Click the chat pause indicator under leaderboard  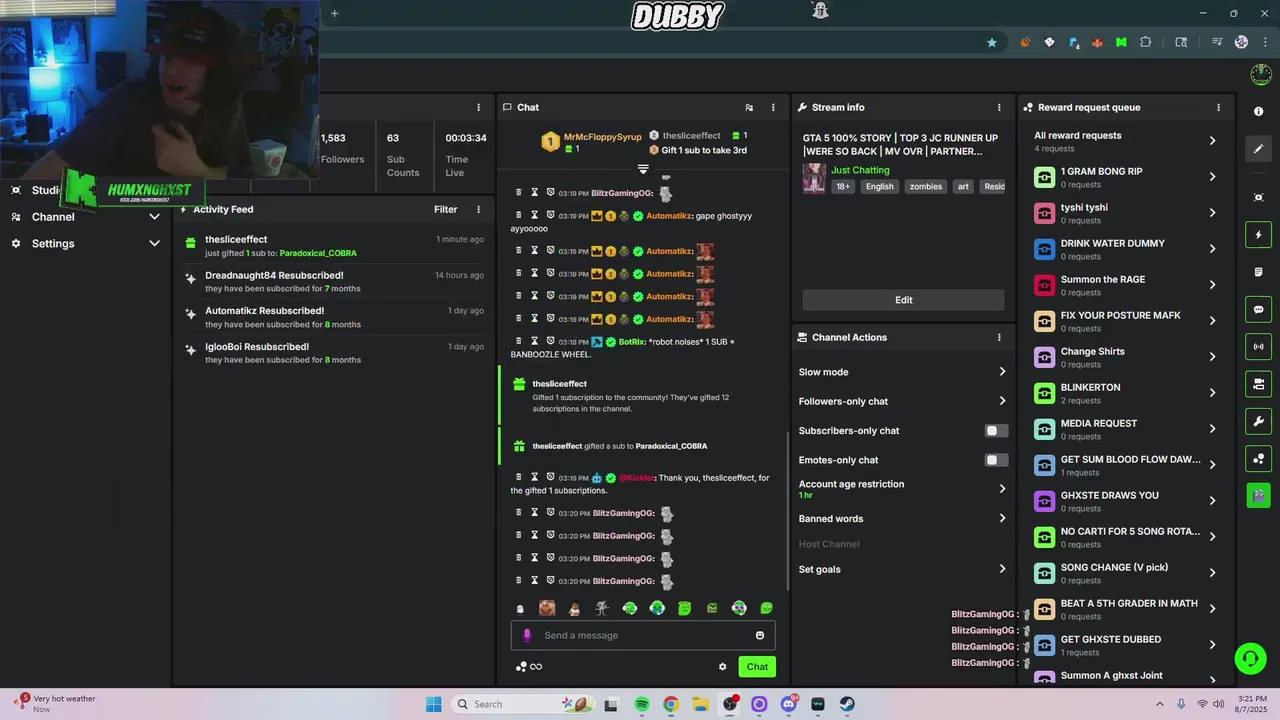643,169
